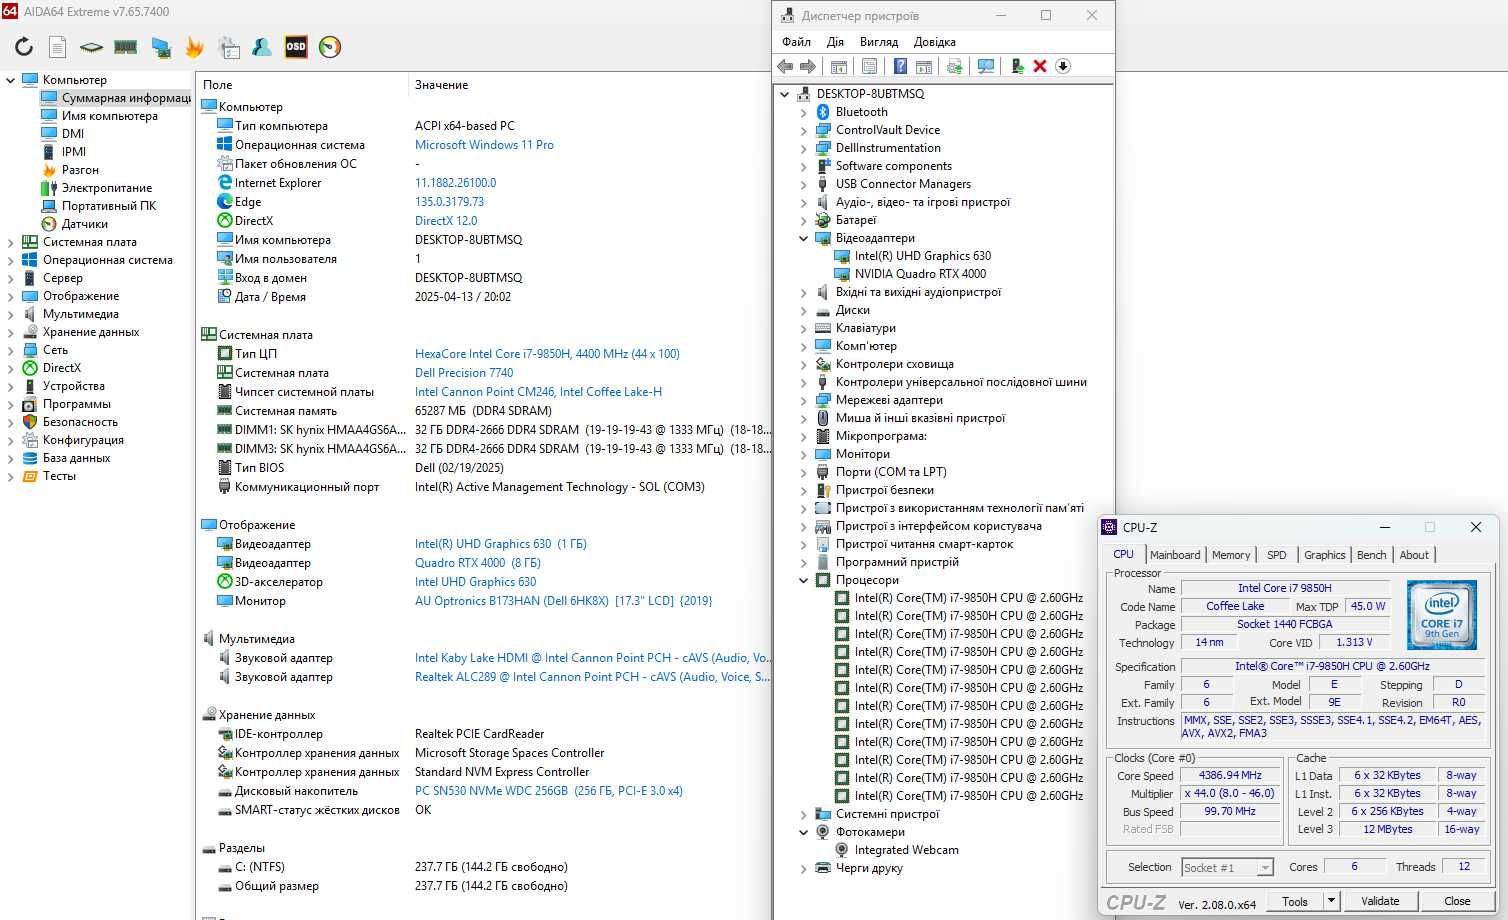Open Quadro RTX 4000 (8 ГБ) link
This screenshot has width=1508, height=920.
[478, 563]
